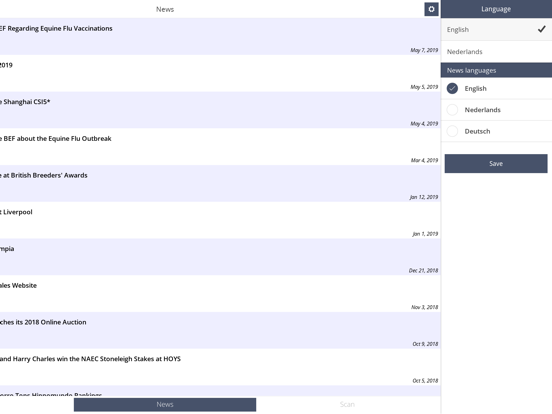552x414 pixels.
Task: Enable Deutsch news language
Action: point(496,131)
